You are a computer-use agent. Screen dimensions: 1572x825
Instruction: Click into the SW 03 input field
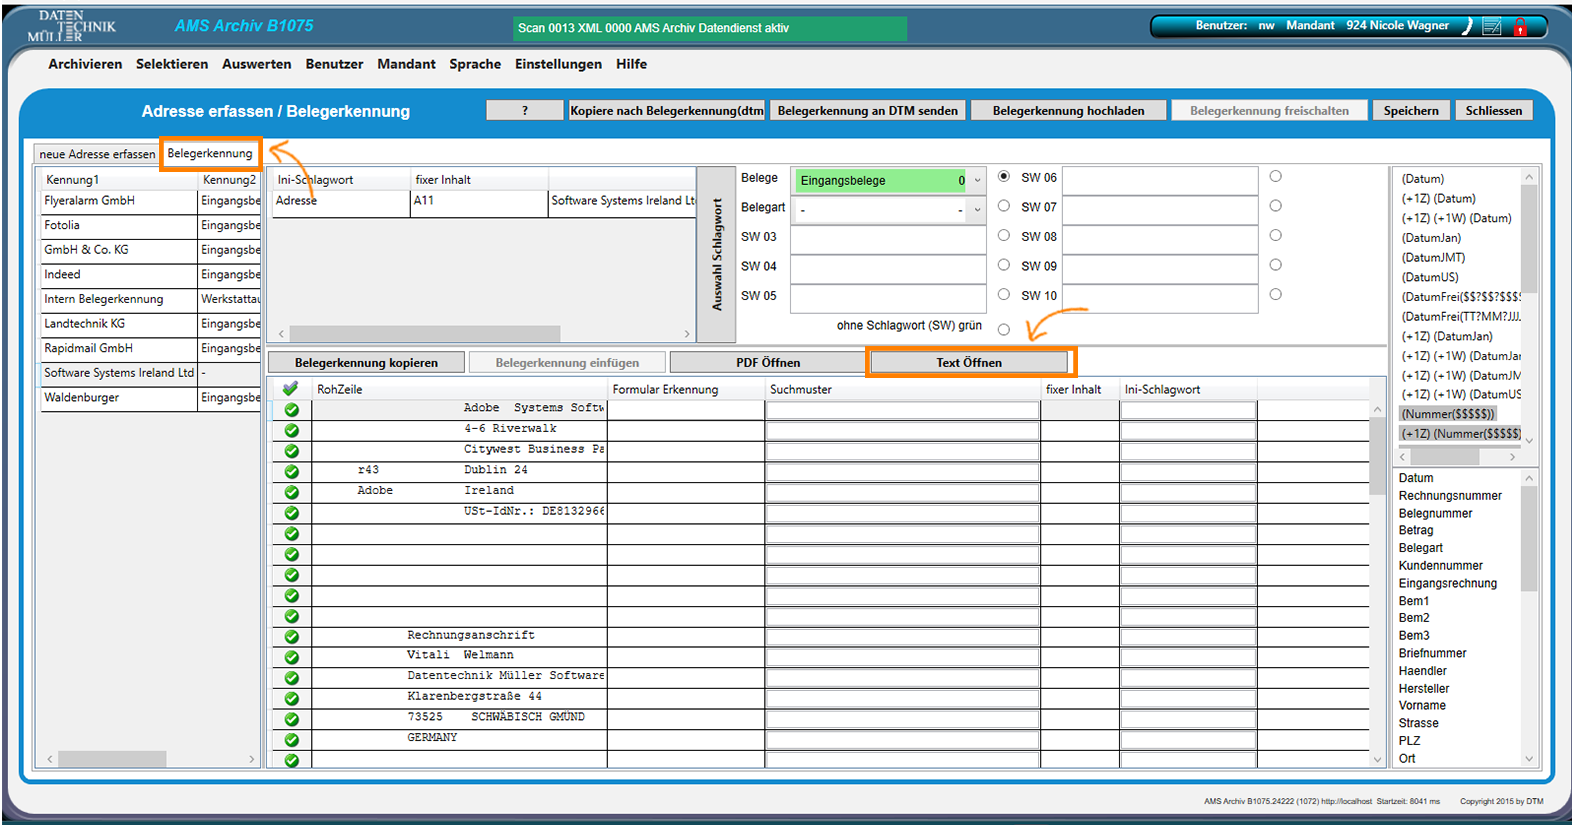[888, 237]
